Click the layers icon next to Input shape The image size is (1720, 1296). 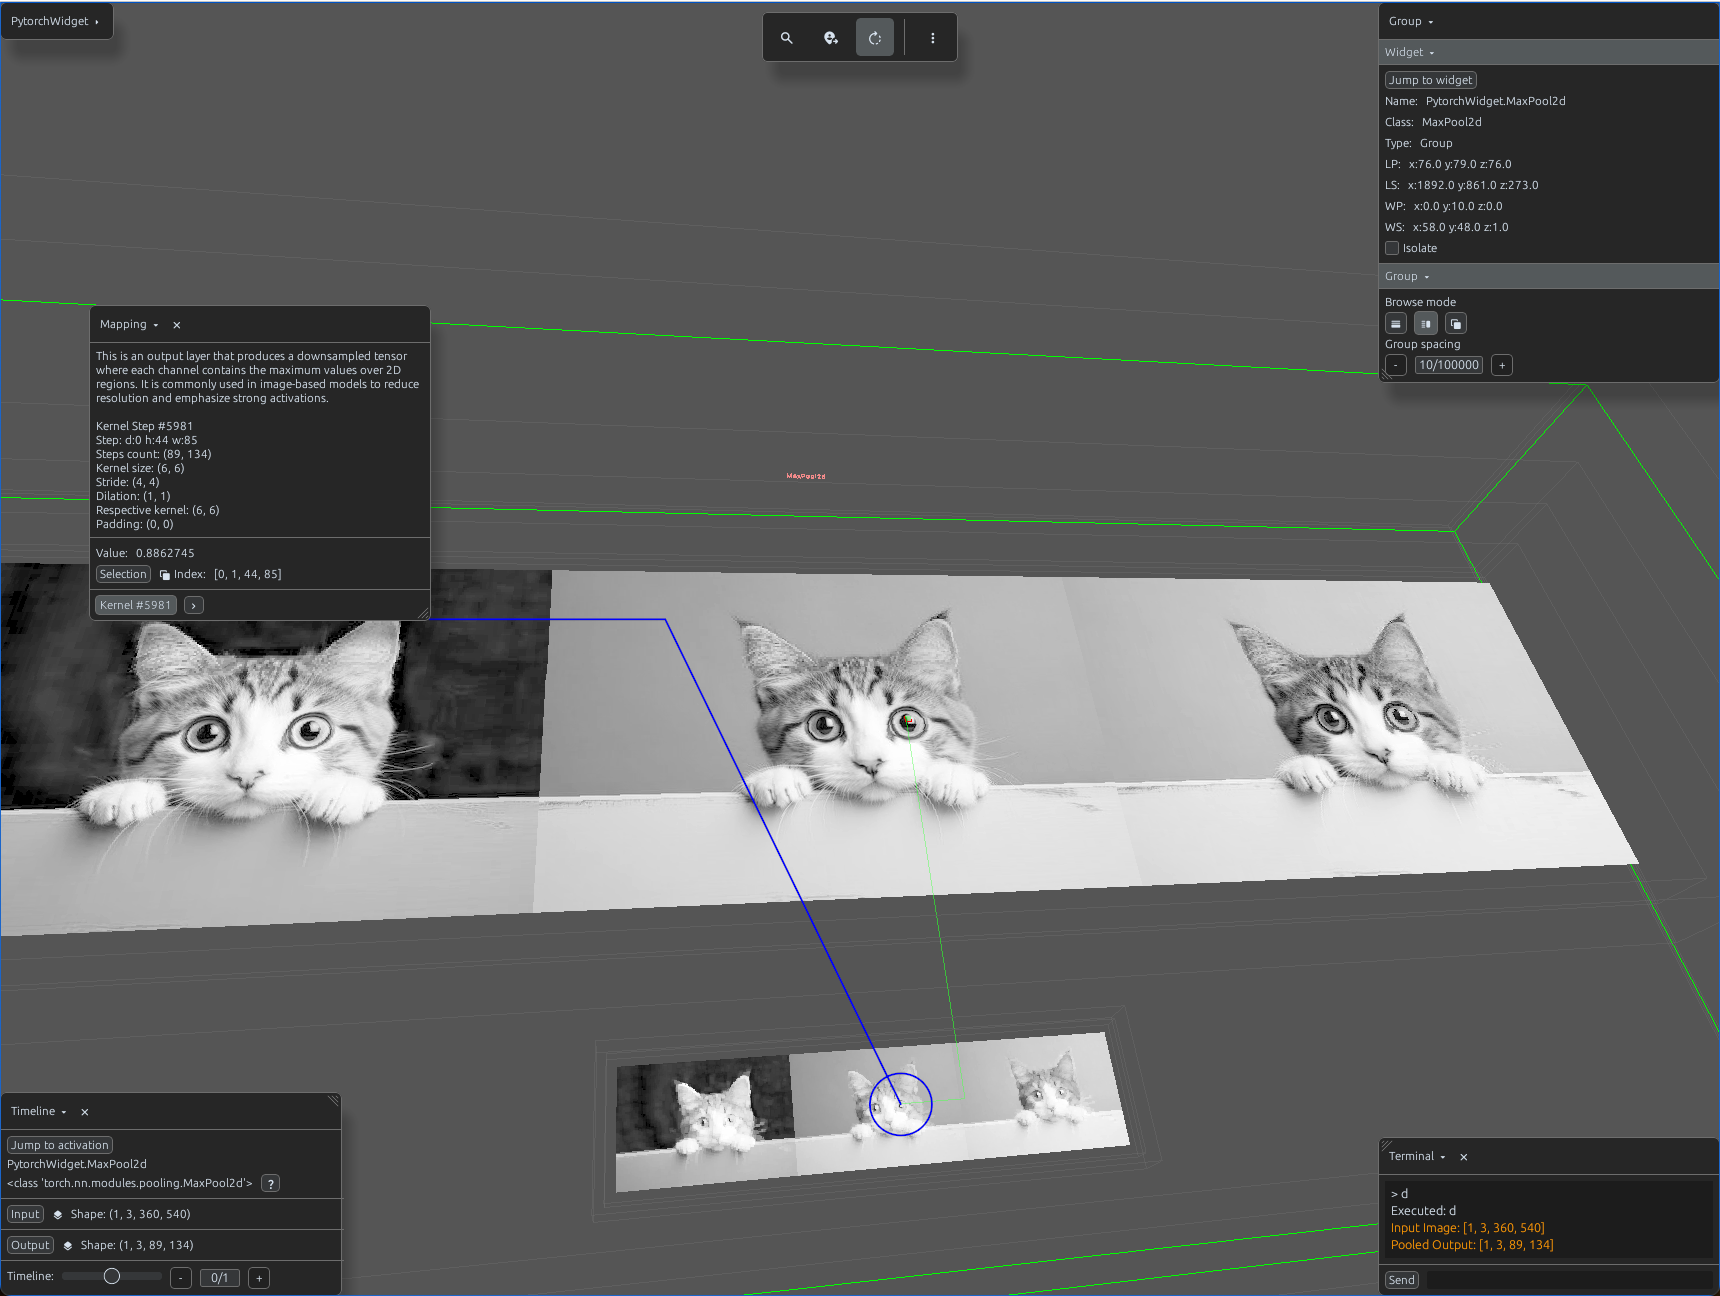tap(58, 1215)
